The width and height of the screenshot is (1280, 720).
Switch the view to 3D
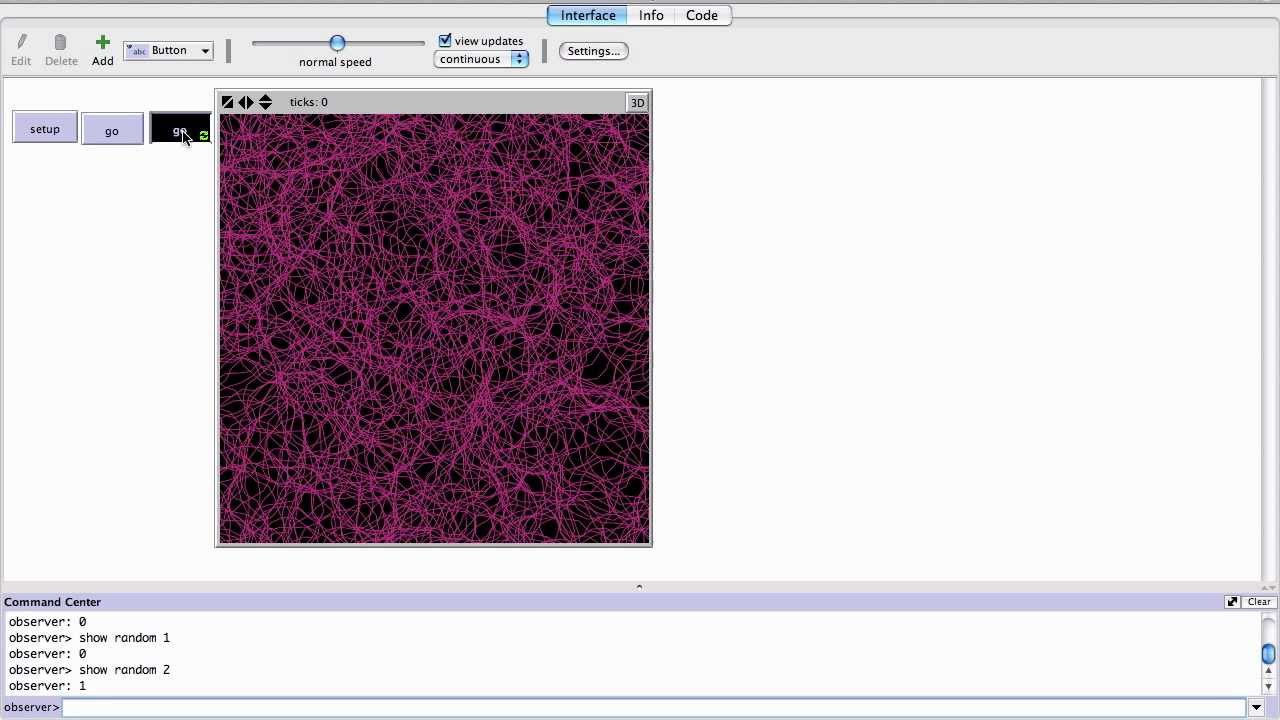pos(637,102)
